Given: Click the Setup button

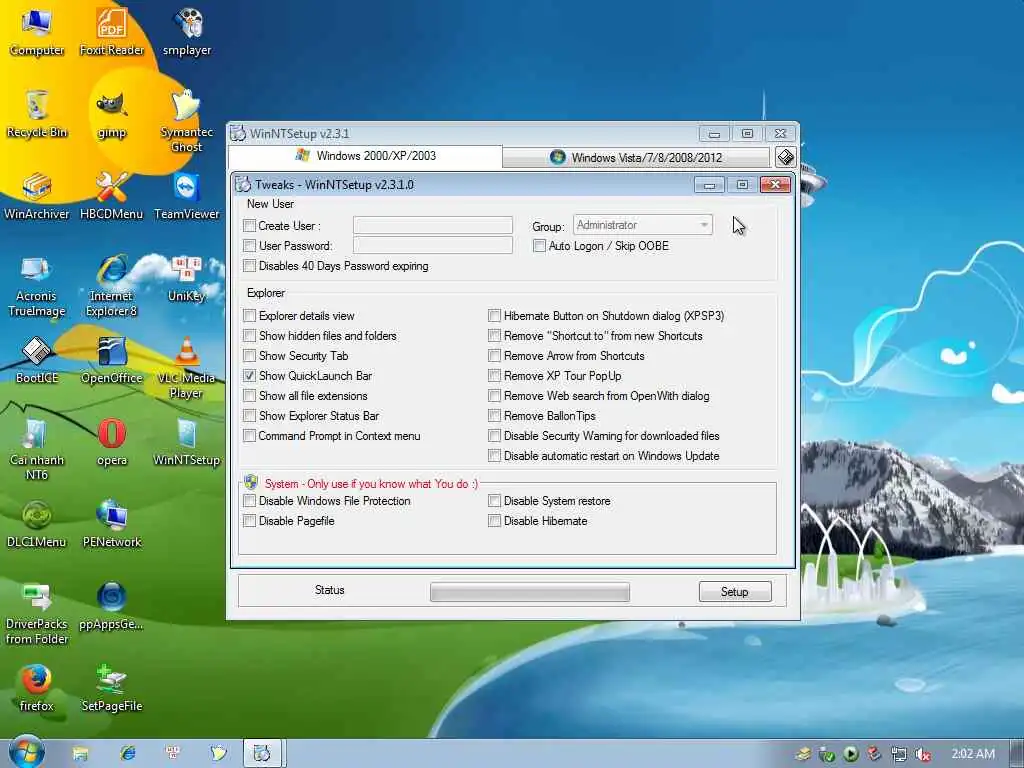Looking at the screenshot, I should pos(735,592).
